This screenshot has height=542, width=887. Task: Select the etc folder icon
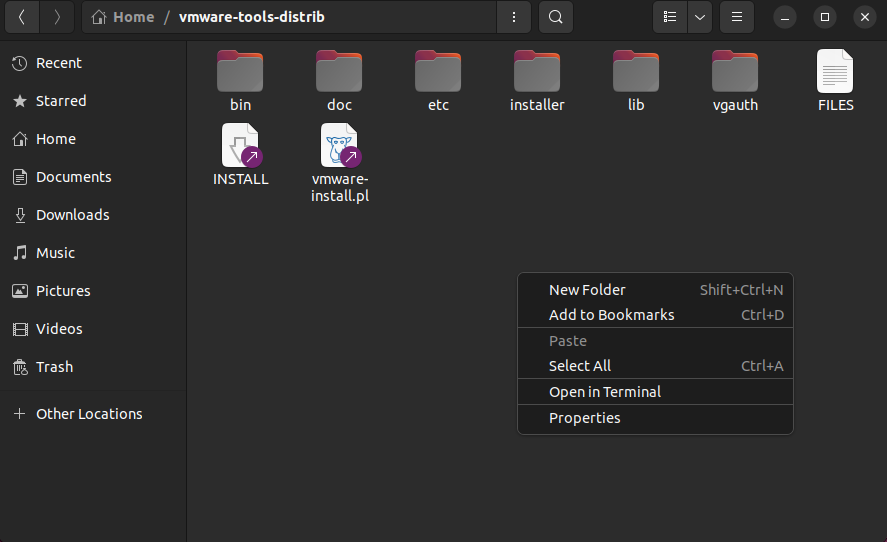coord(438,71)
